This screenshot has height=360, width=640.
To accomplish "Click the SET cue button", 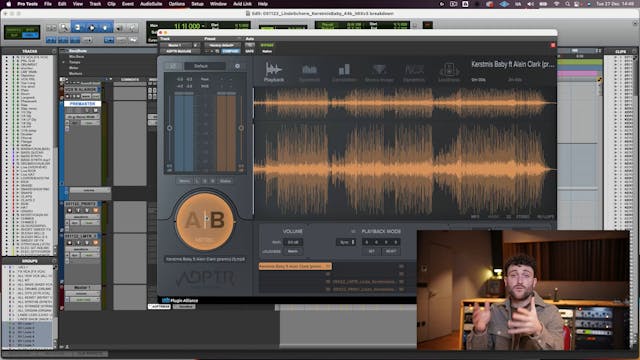I will pos(371,251).
